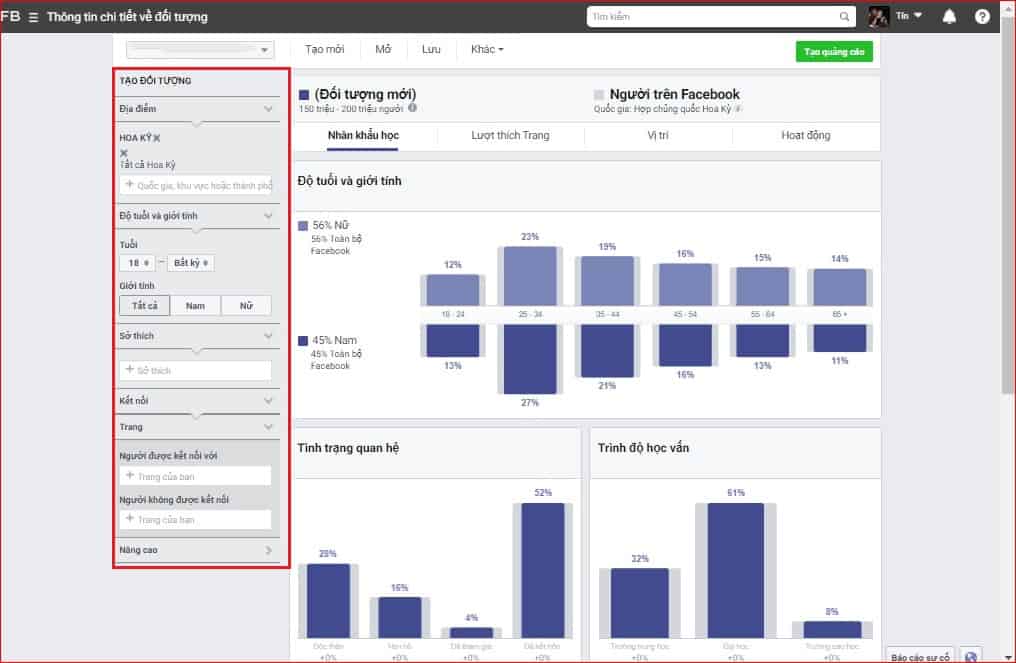
Task: Expand the Nâng cao section
Action: pos(195,550)
